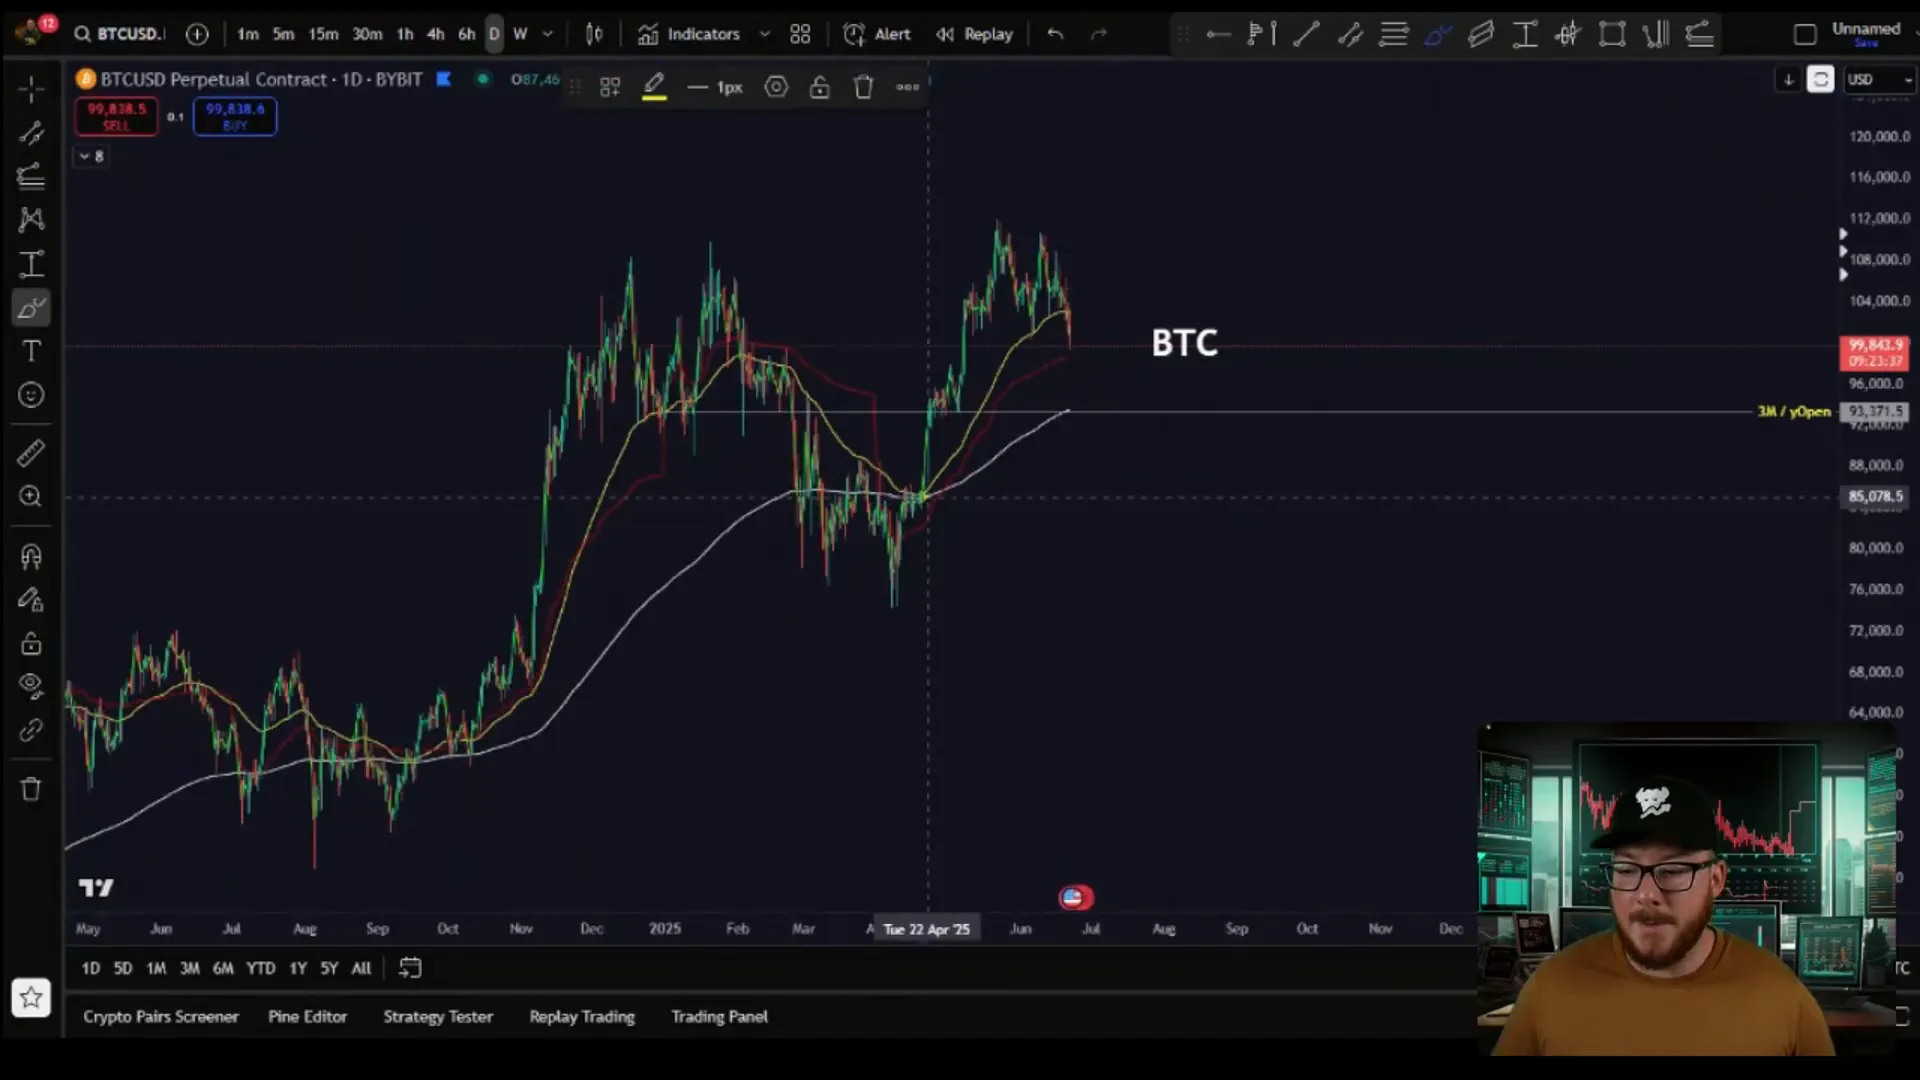
Task: Open drawing templates in floating toolbar
Action: pyautogui.click(x=610, y=87)
